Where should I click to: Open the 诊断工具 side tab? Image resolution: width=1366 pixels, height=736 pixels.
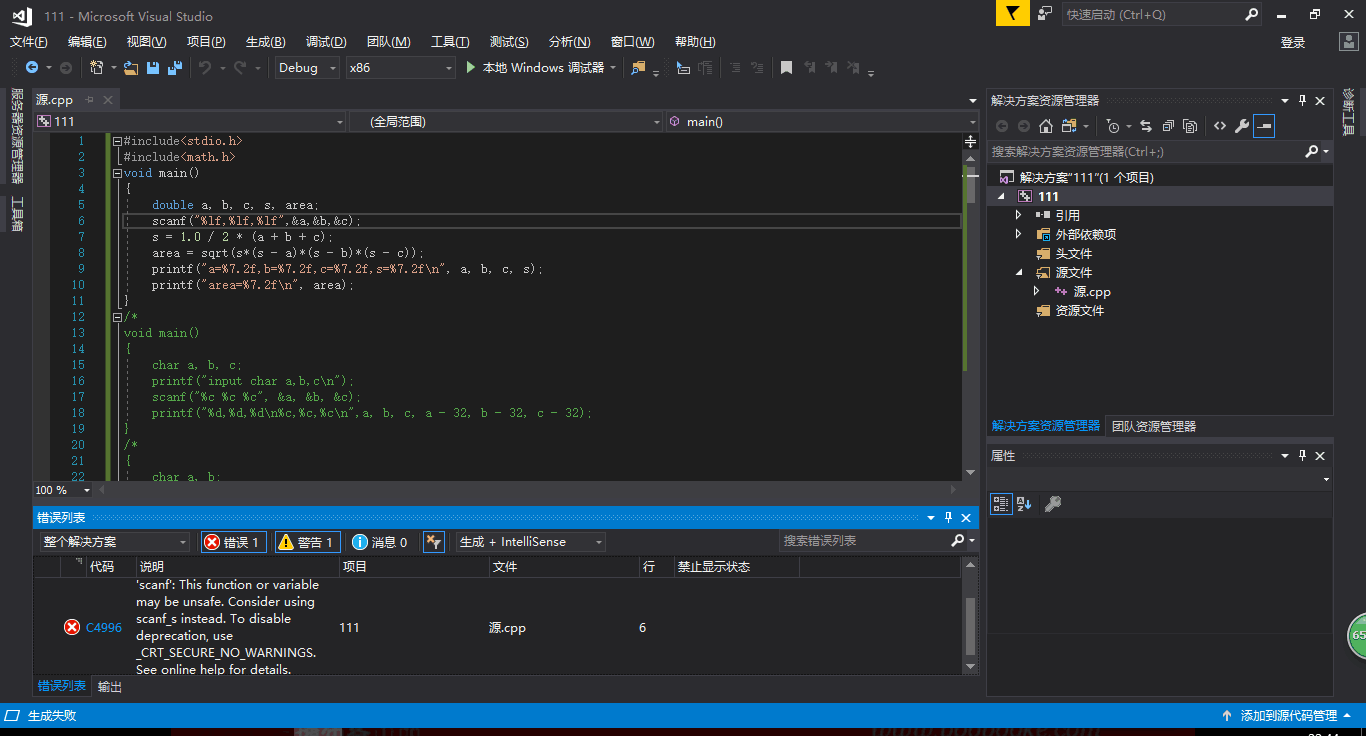coord(1348,111)
